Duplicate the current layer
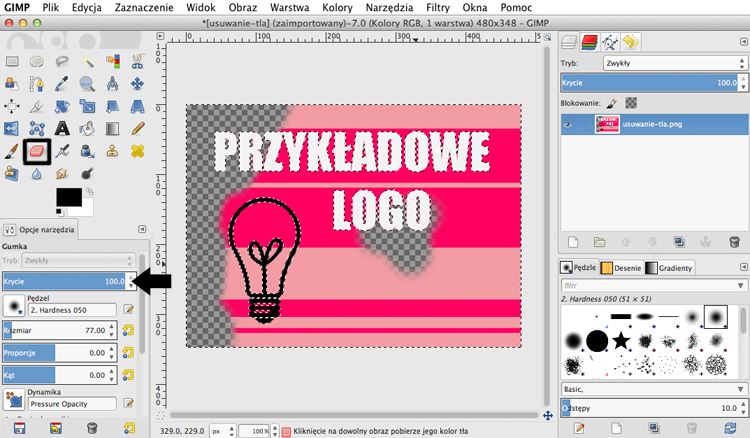This screenshot has width=750, height=438. (x=679, y=242)
